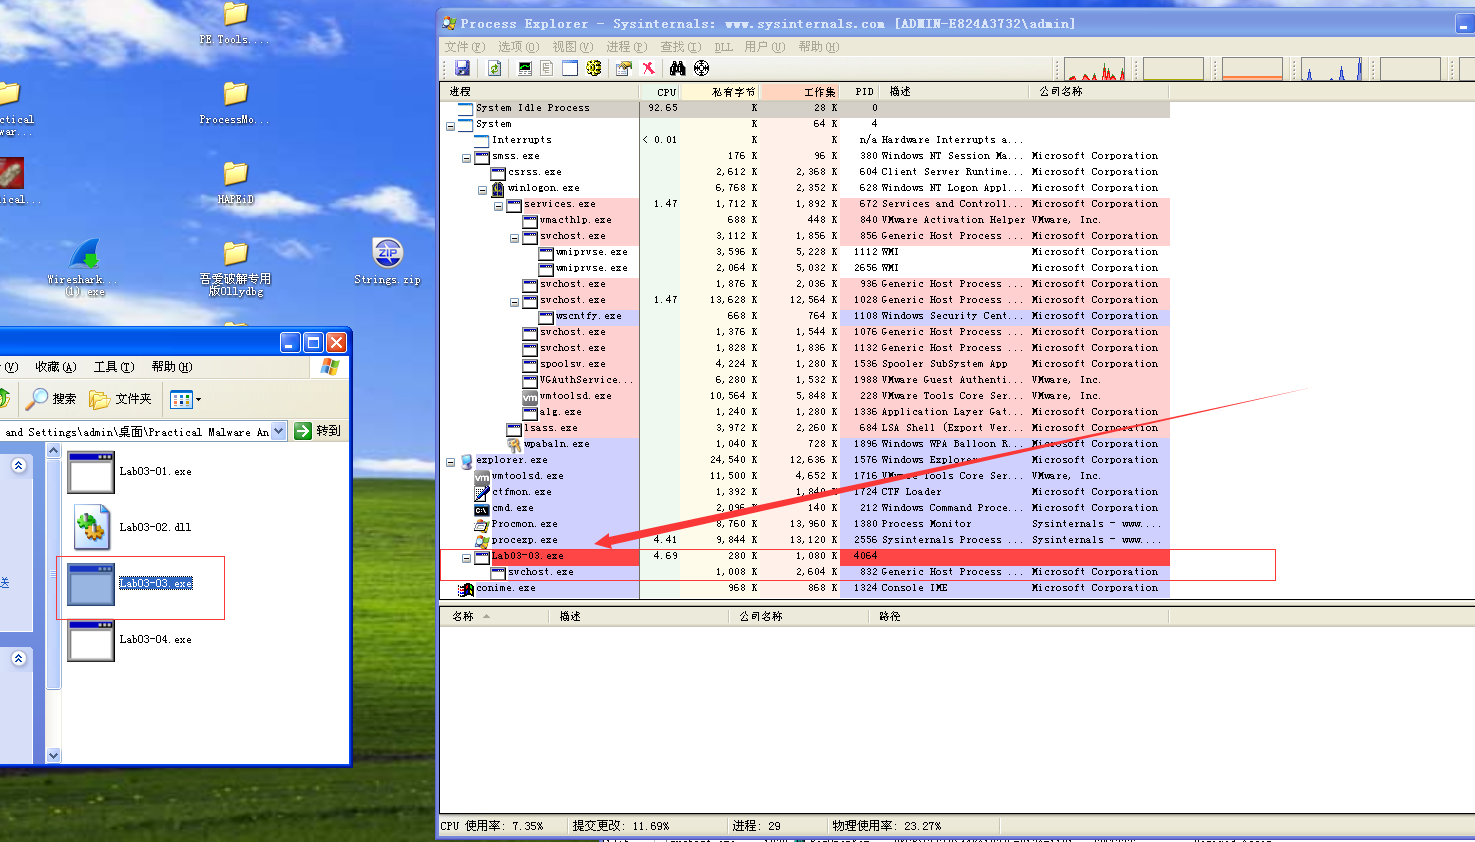The height and width of the screenshot is (842, 1475).
Task: Collapse the services.exe tree node
Action: [x=498, y=205]
